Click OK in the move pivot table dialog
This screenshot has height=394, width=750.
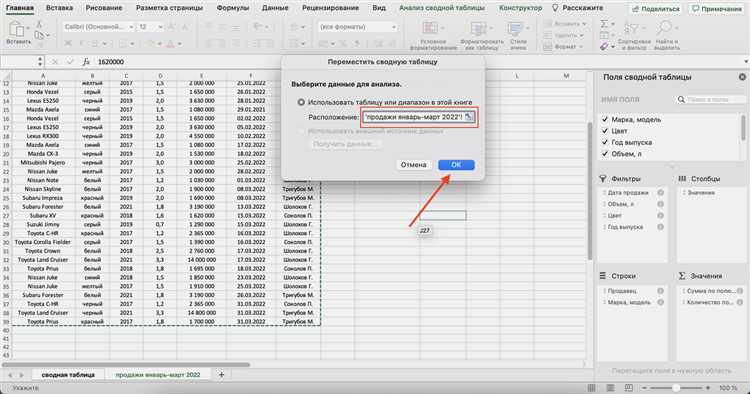pyautogui.click(x=456, y=165)
